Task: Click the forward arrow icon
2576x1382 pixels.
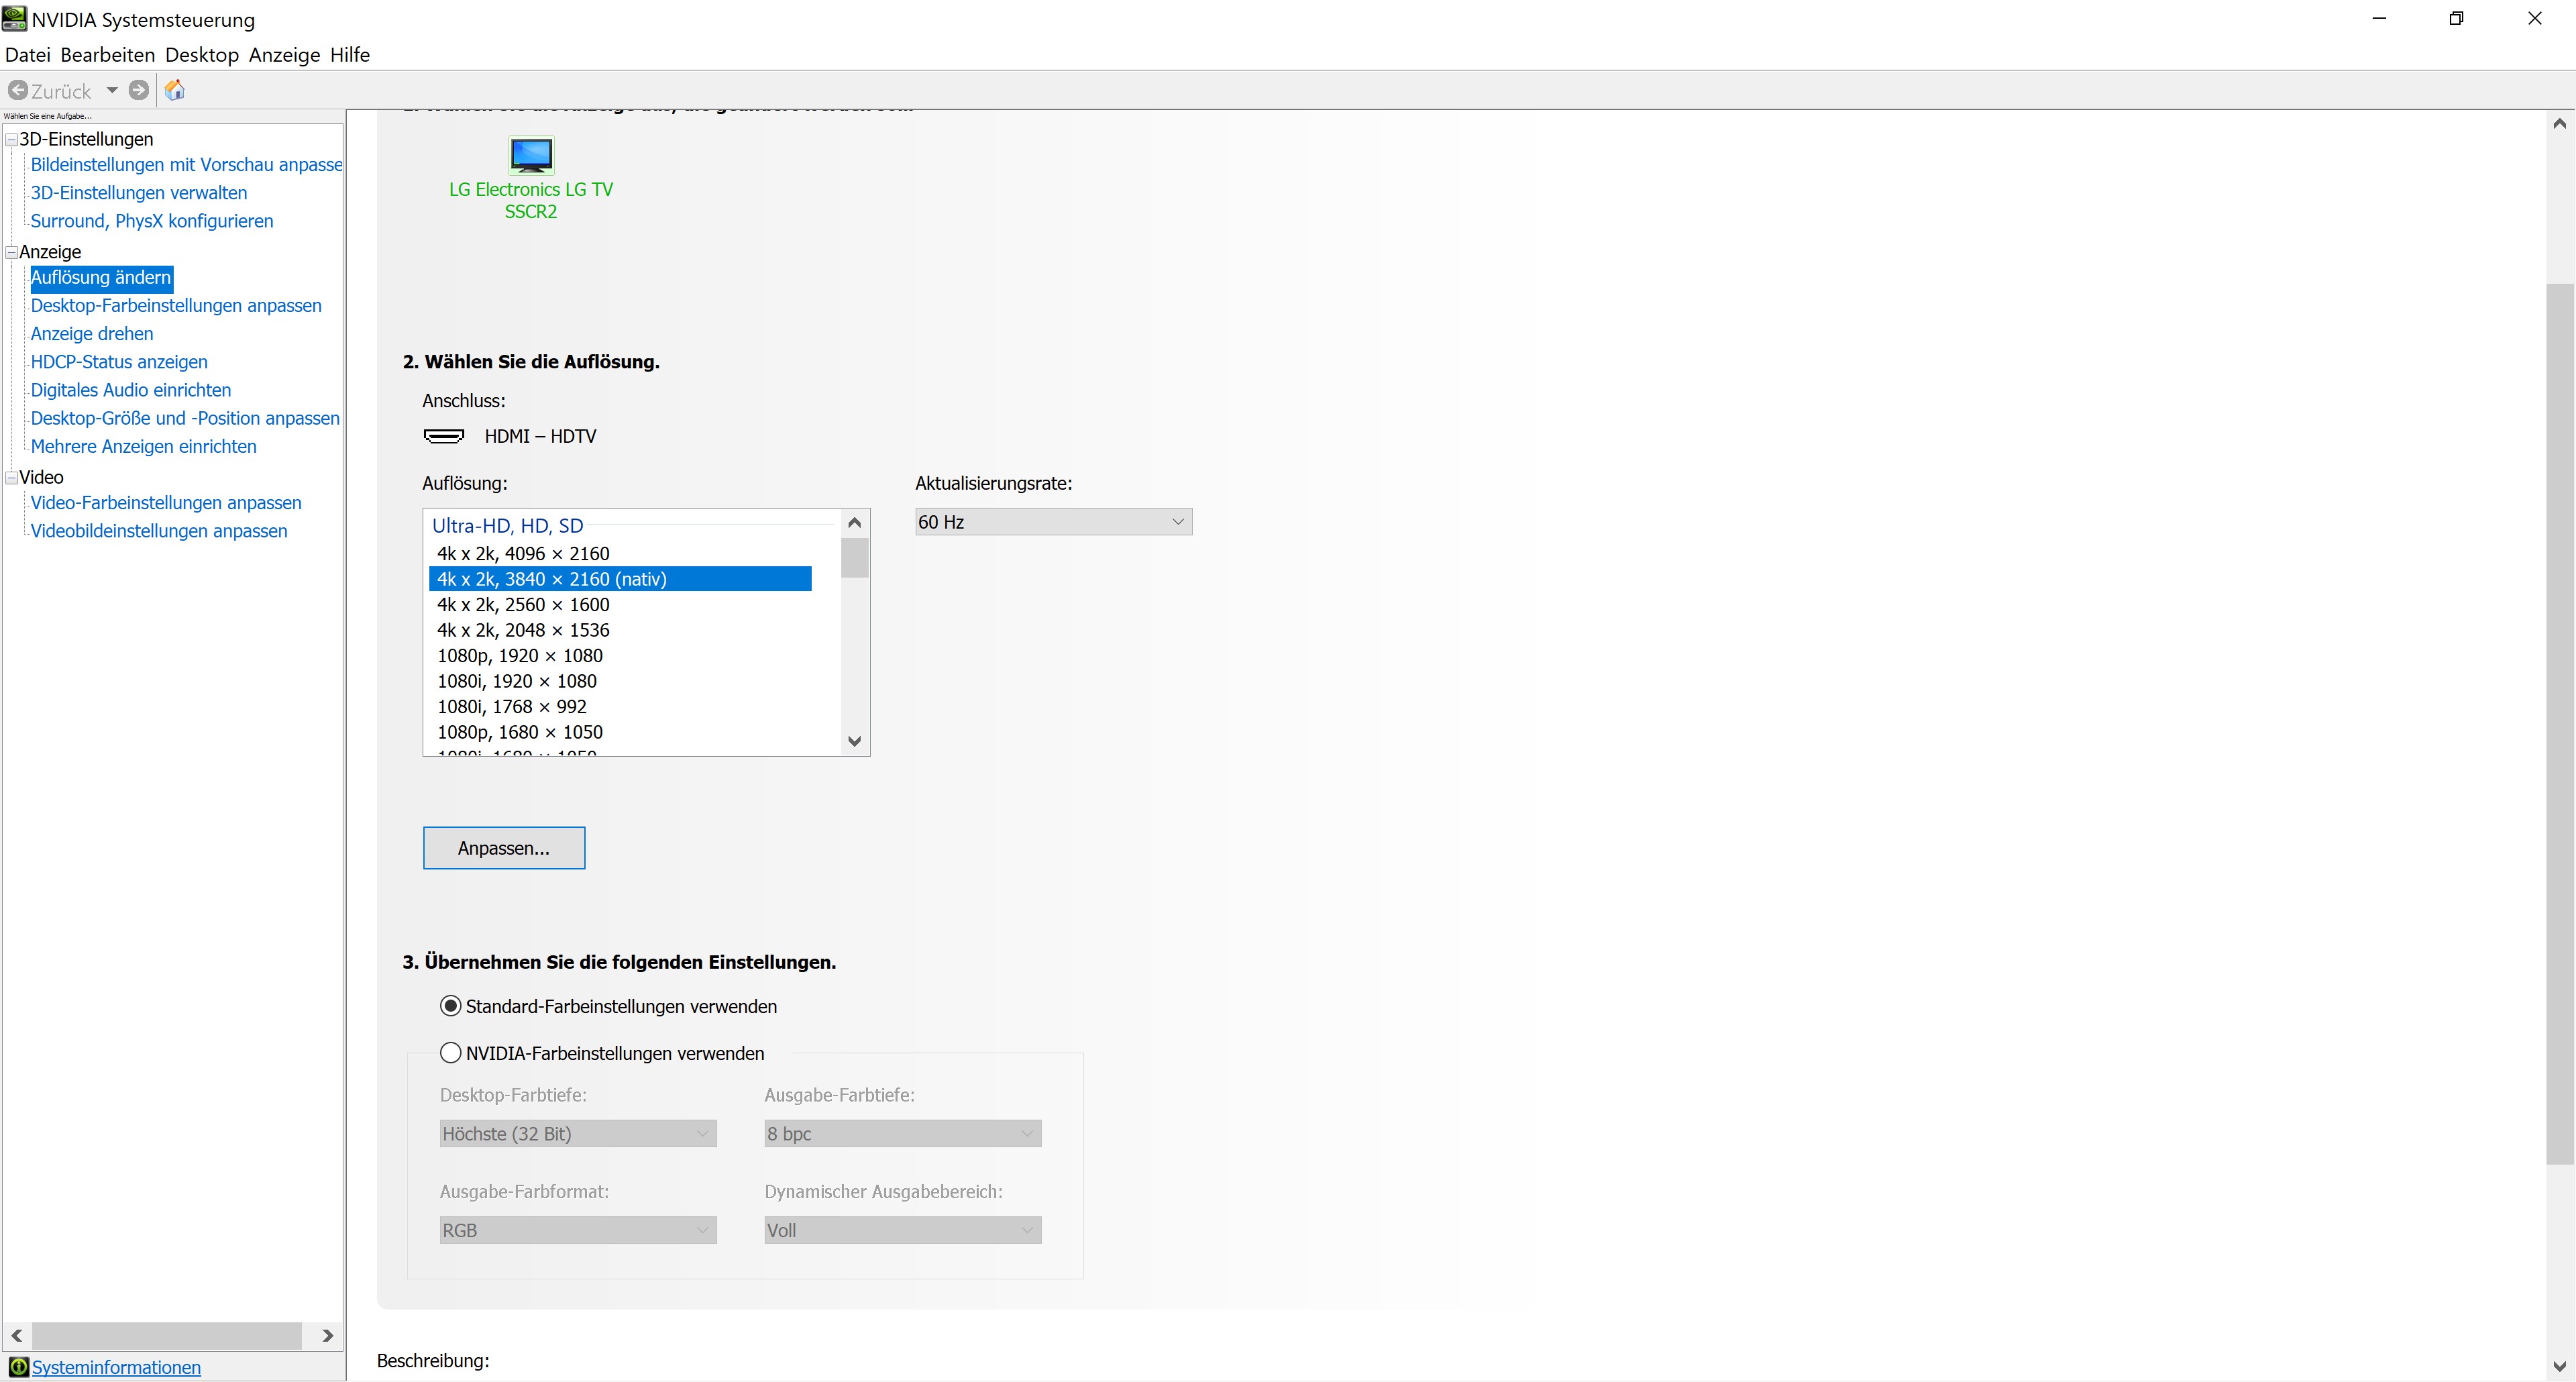Action: [x=139, y=90]
